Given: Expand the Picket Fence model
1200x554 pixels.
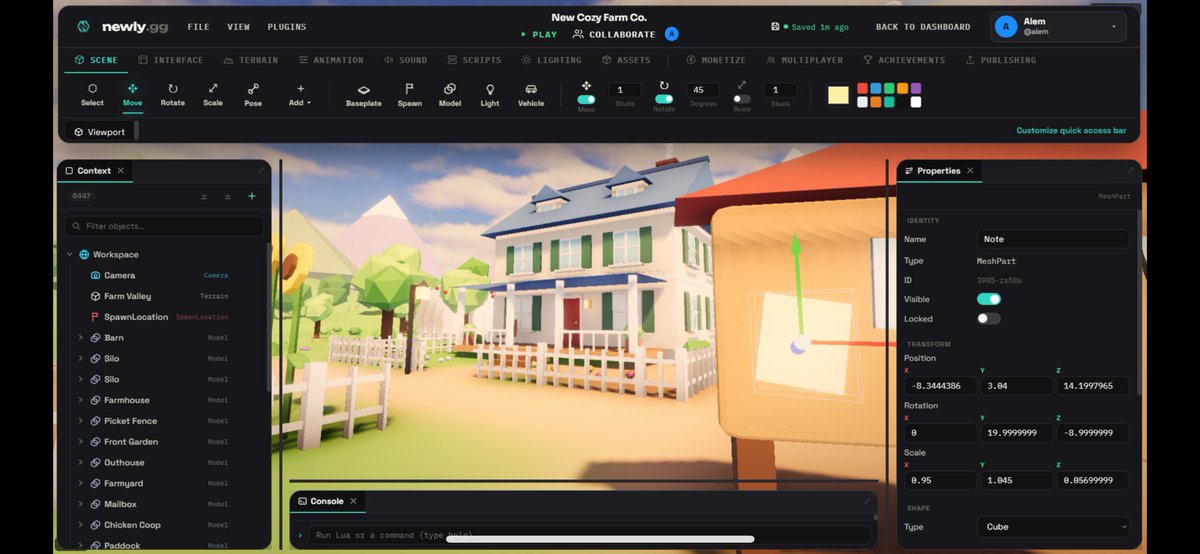Looking at the screenshot, I should tap(81, 421).
